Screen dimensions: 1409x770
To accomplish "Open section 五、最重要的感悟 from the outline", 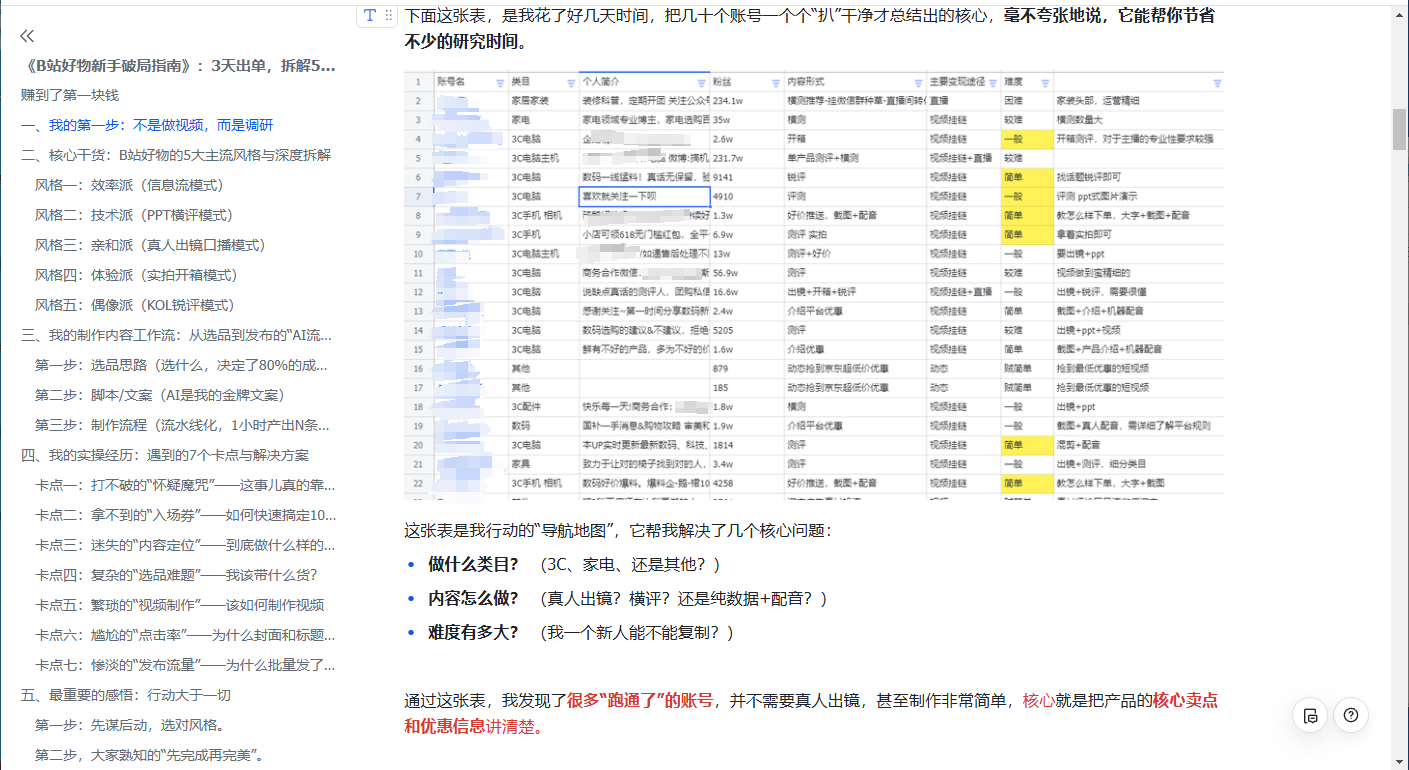I will 126,695.
